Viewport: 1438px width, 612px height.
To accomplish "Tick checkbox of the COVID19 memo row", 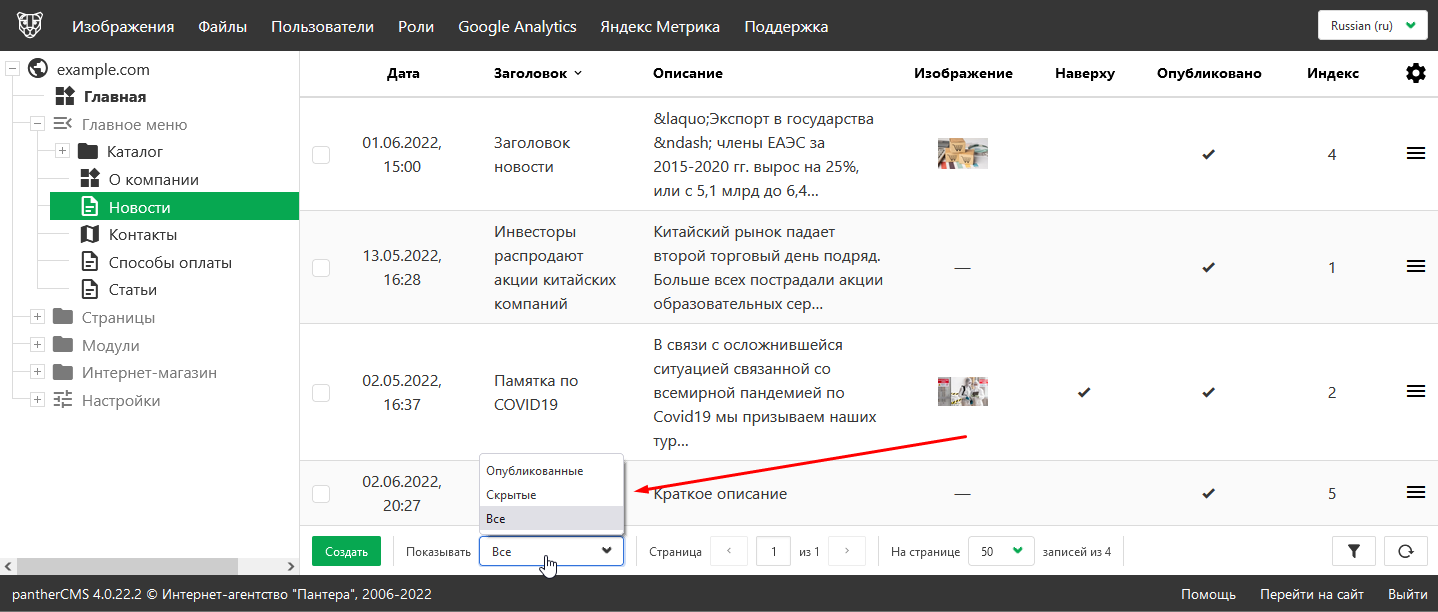I will [321, 393].
